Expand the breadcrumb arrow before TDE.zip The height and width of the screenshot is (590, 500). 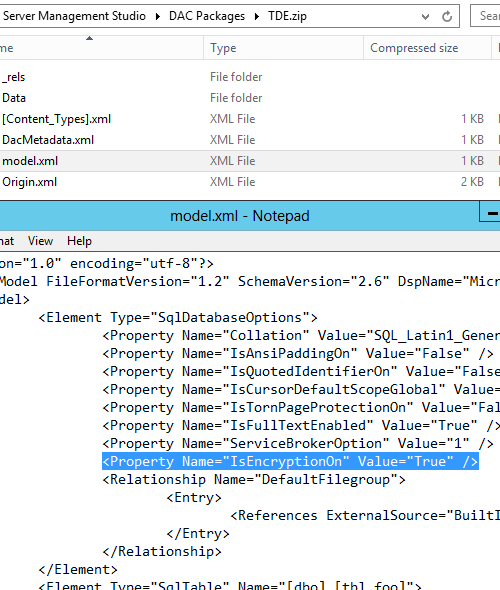[x=257, y=17]
